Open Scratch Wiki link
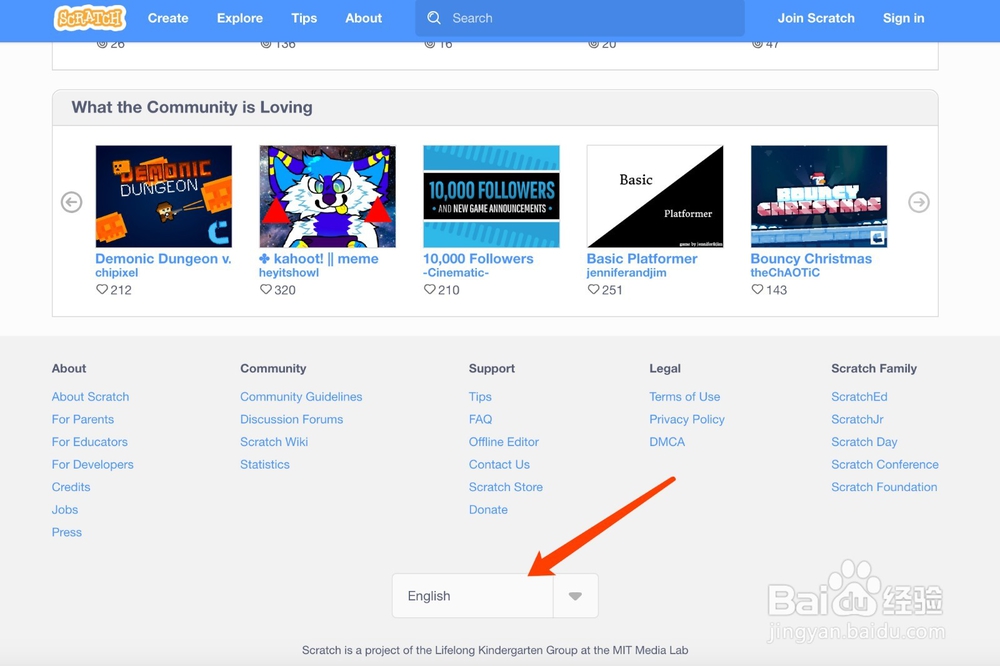 (x=274, y=441)
